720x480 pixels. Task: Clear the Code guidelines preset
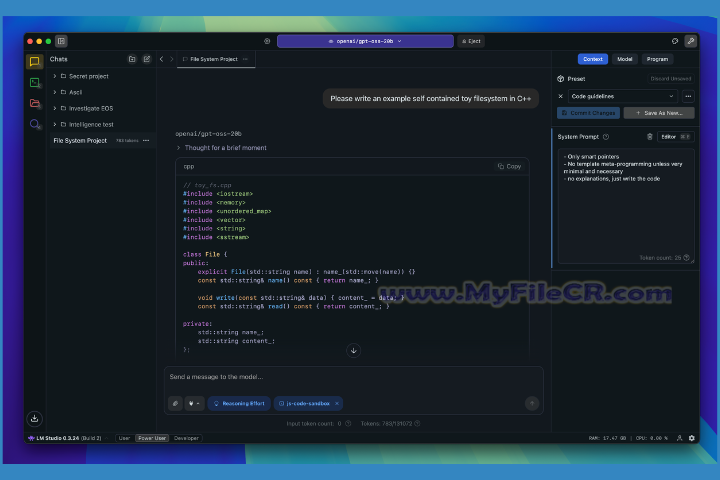(560, 96)
